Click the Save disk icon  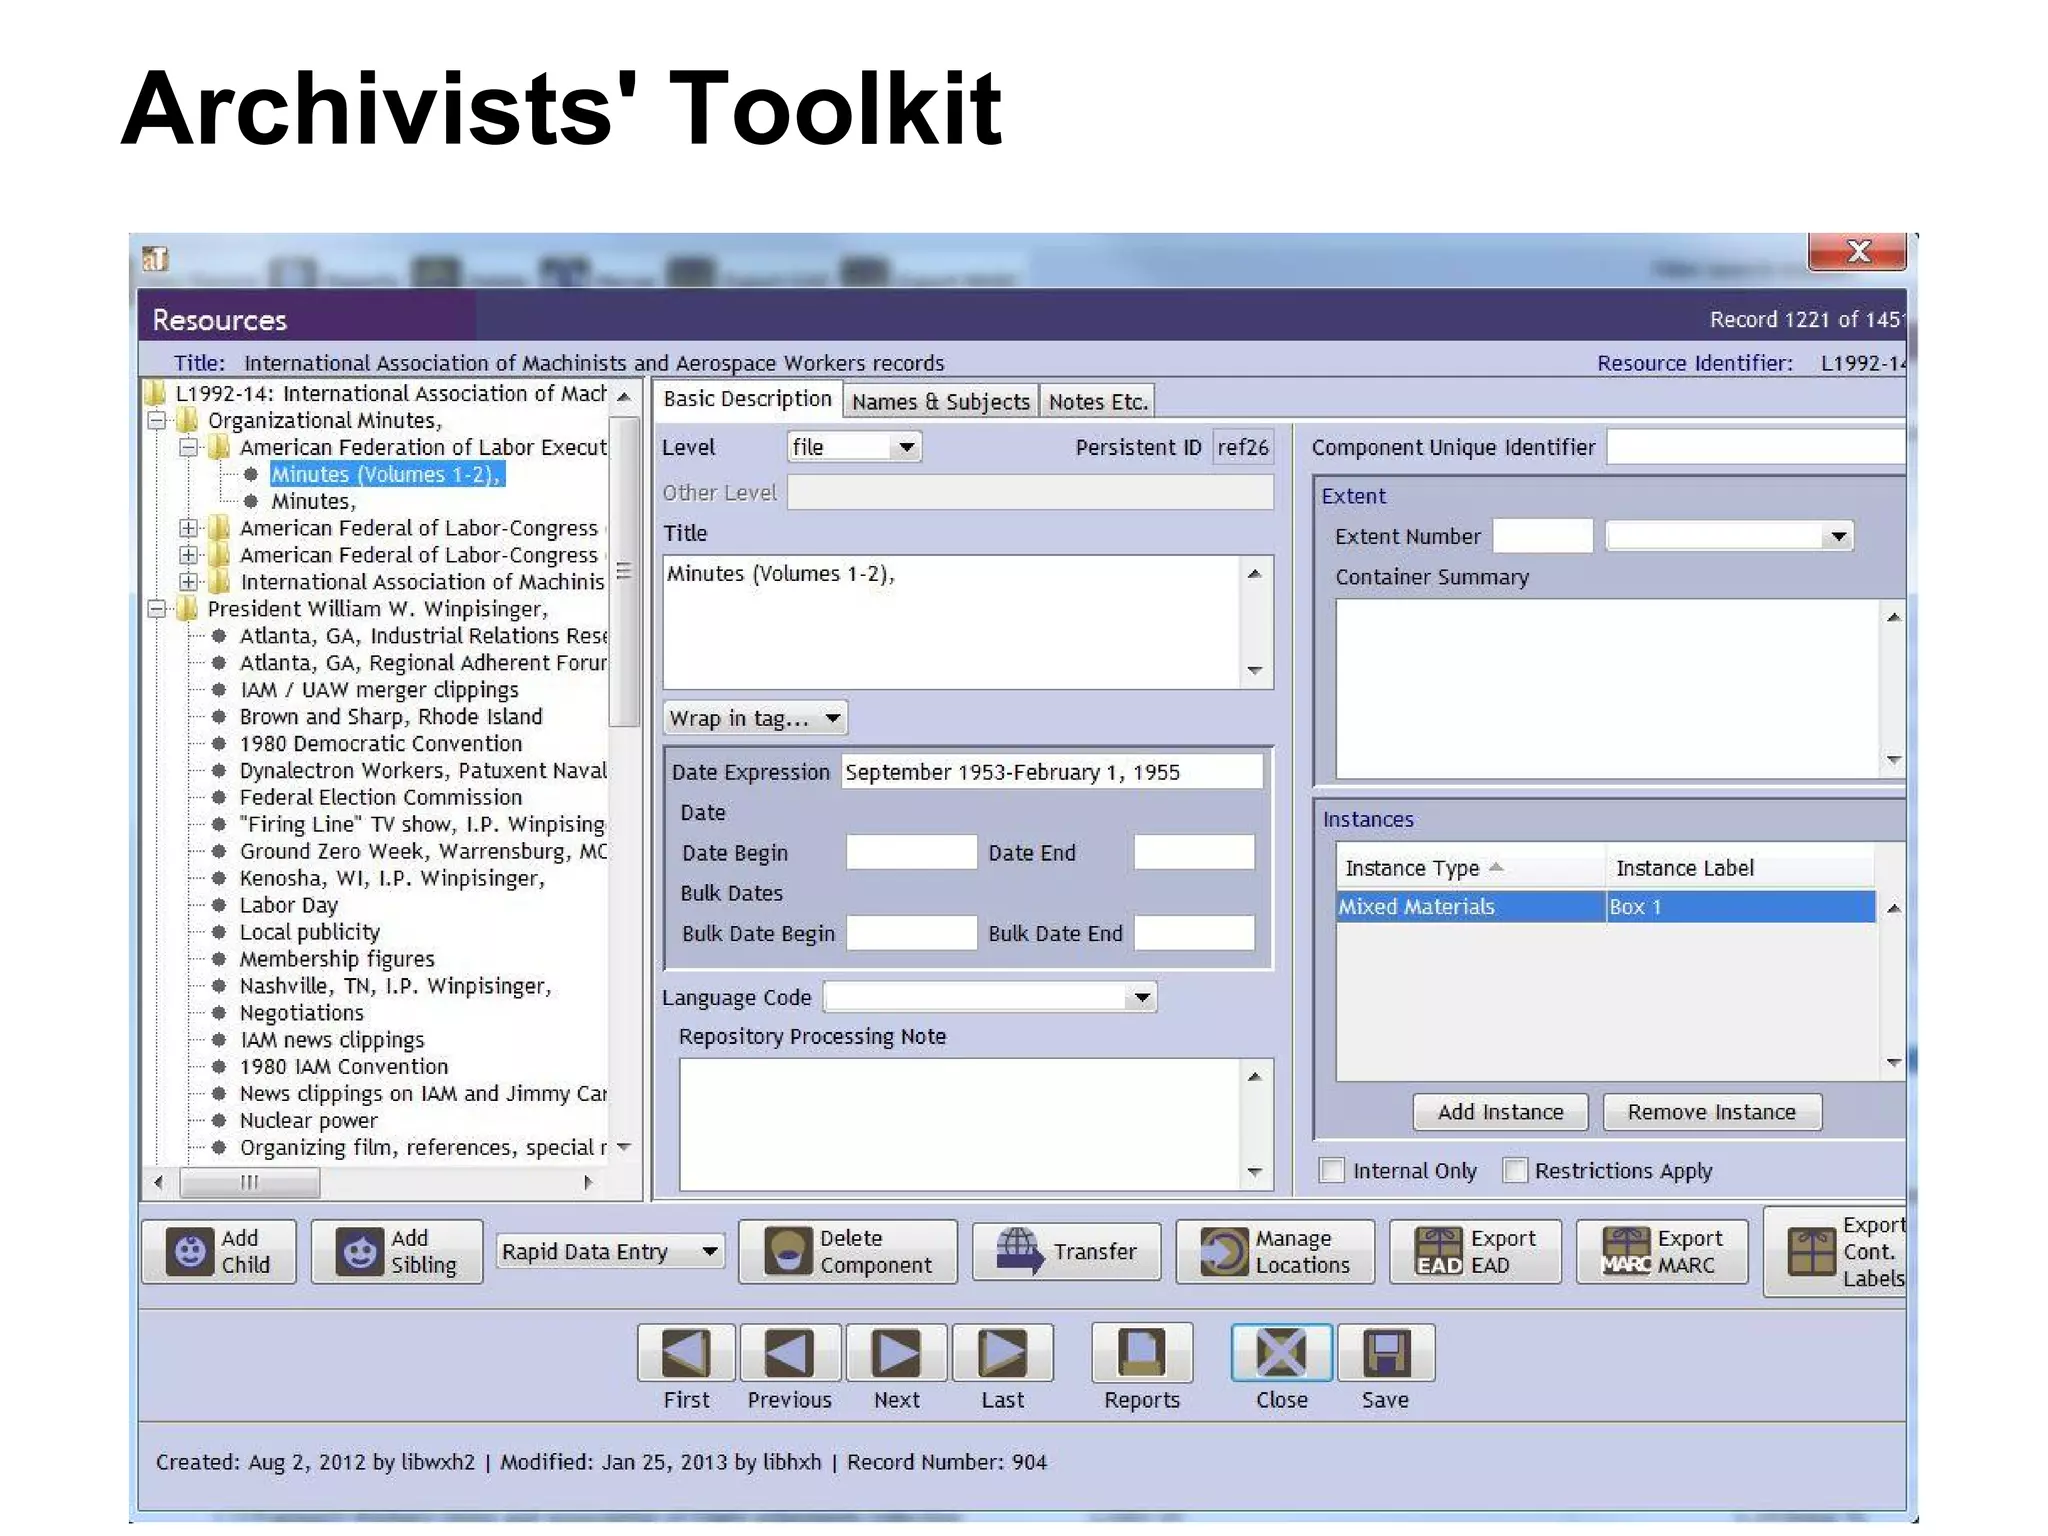click(x=1385, y=1353)
